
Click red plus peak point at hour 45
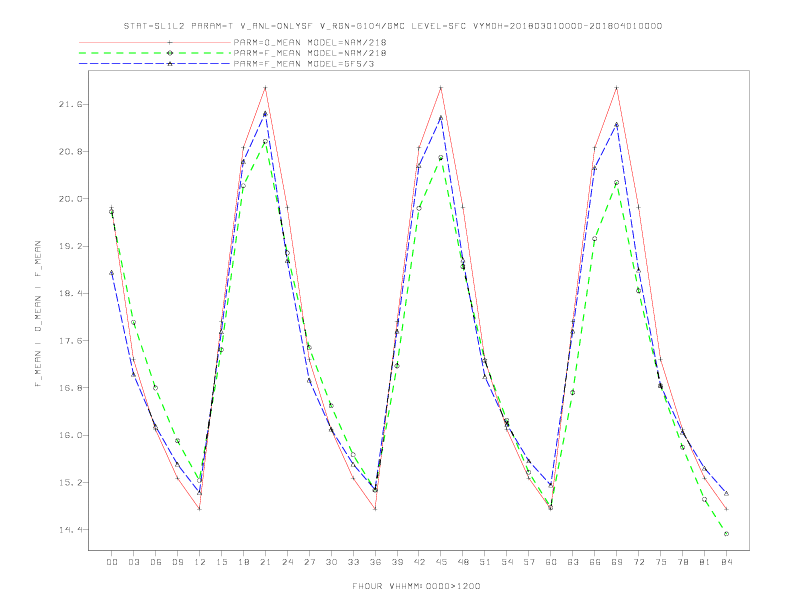pyautogui.click(x=441, y=88)
